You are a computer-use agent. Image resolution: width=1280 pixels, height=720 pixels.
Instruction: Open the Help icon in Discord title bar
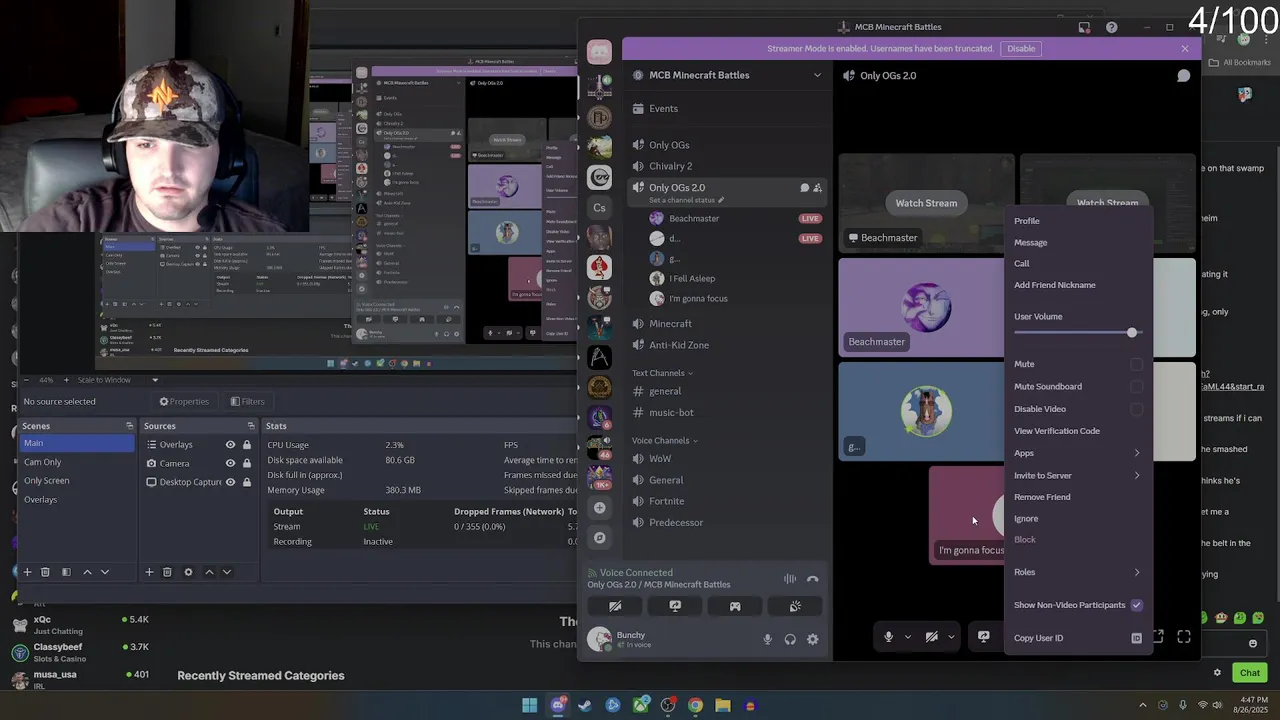[1111, 27]
